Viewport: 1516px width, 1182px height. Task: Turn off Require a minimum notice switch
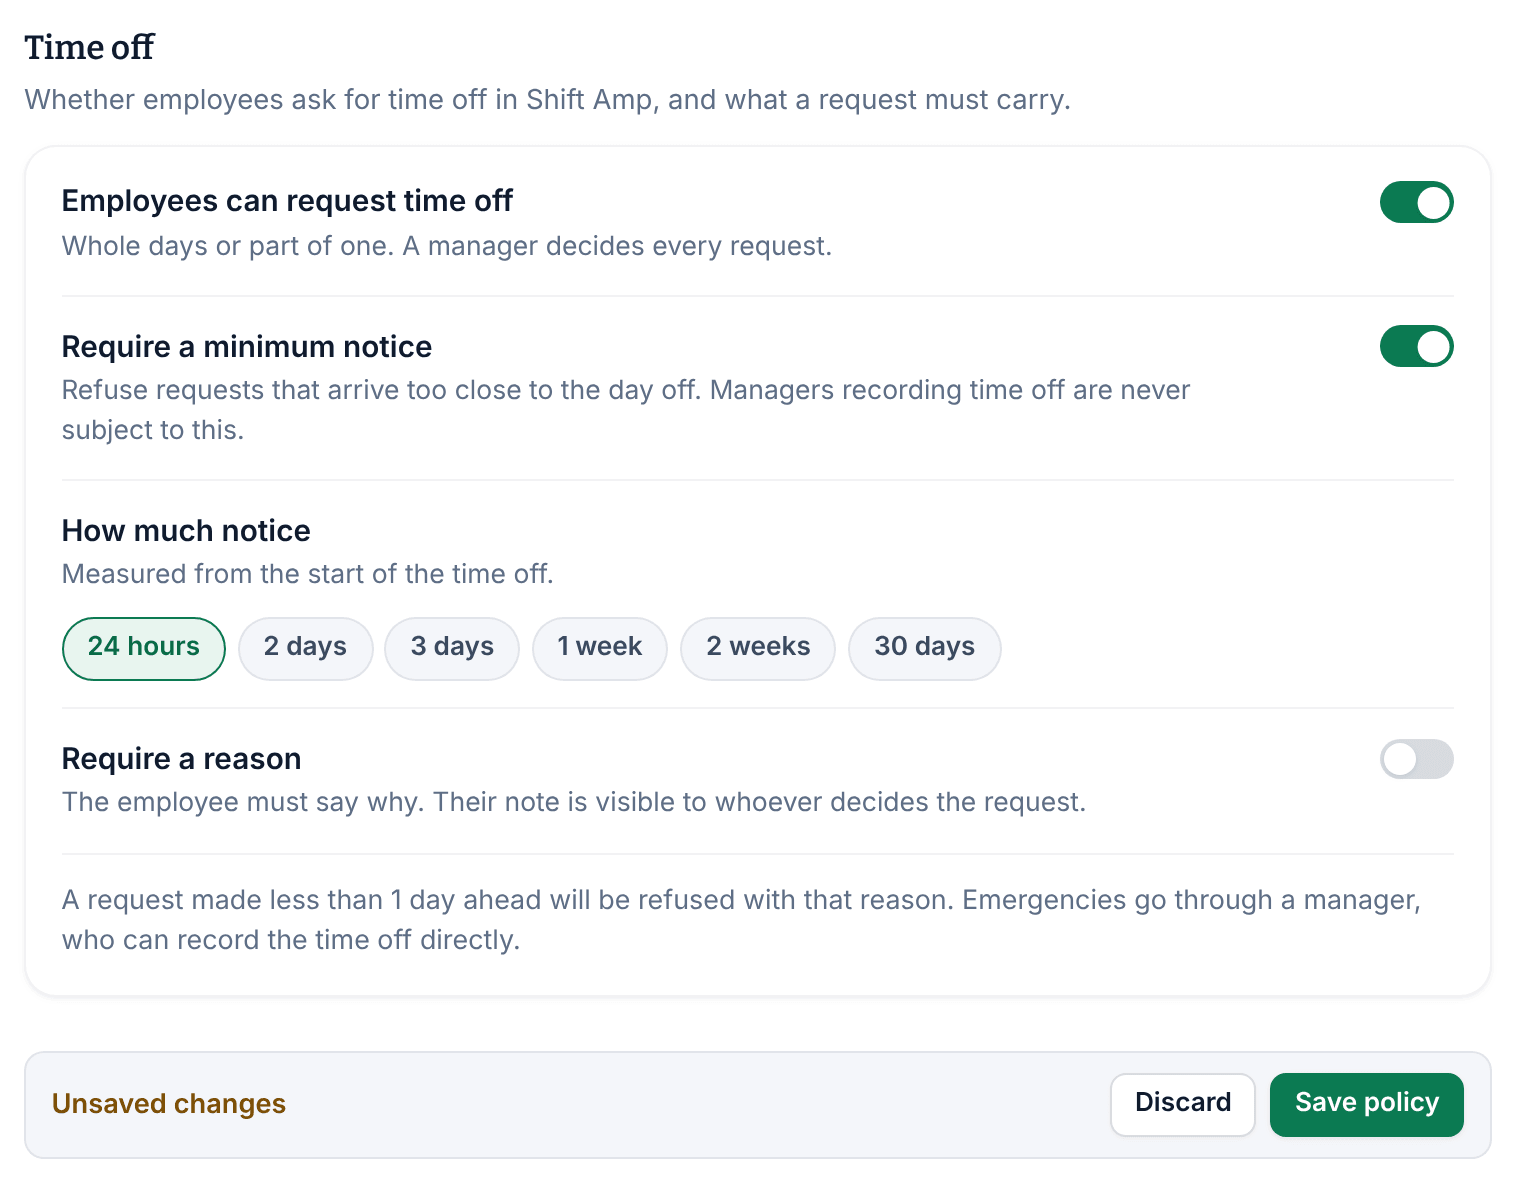pos(1416,346)
